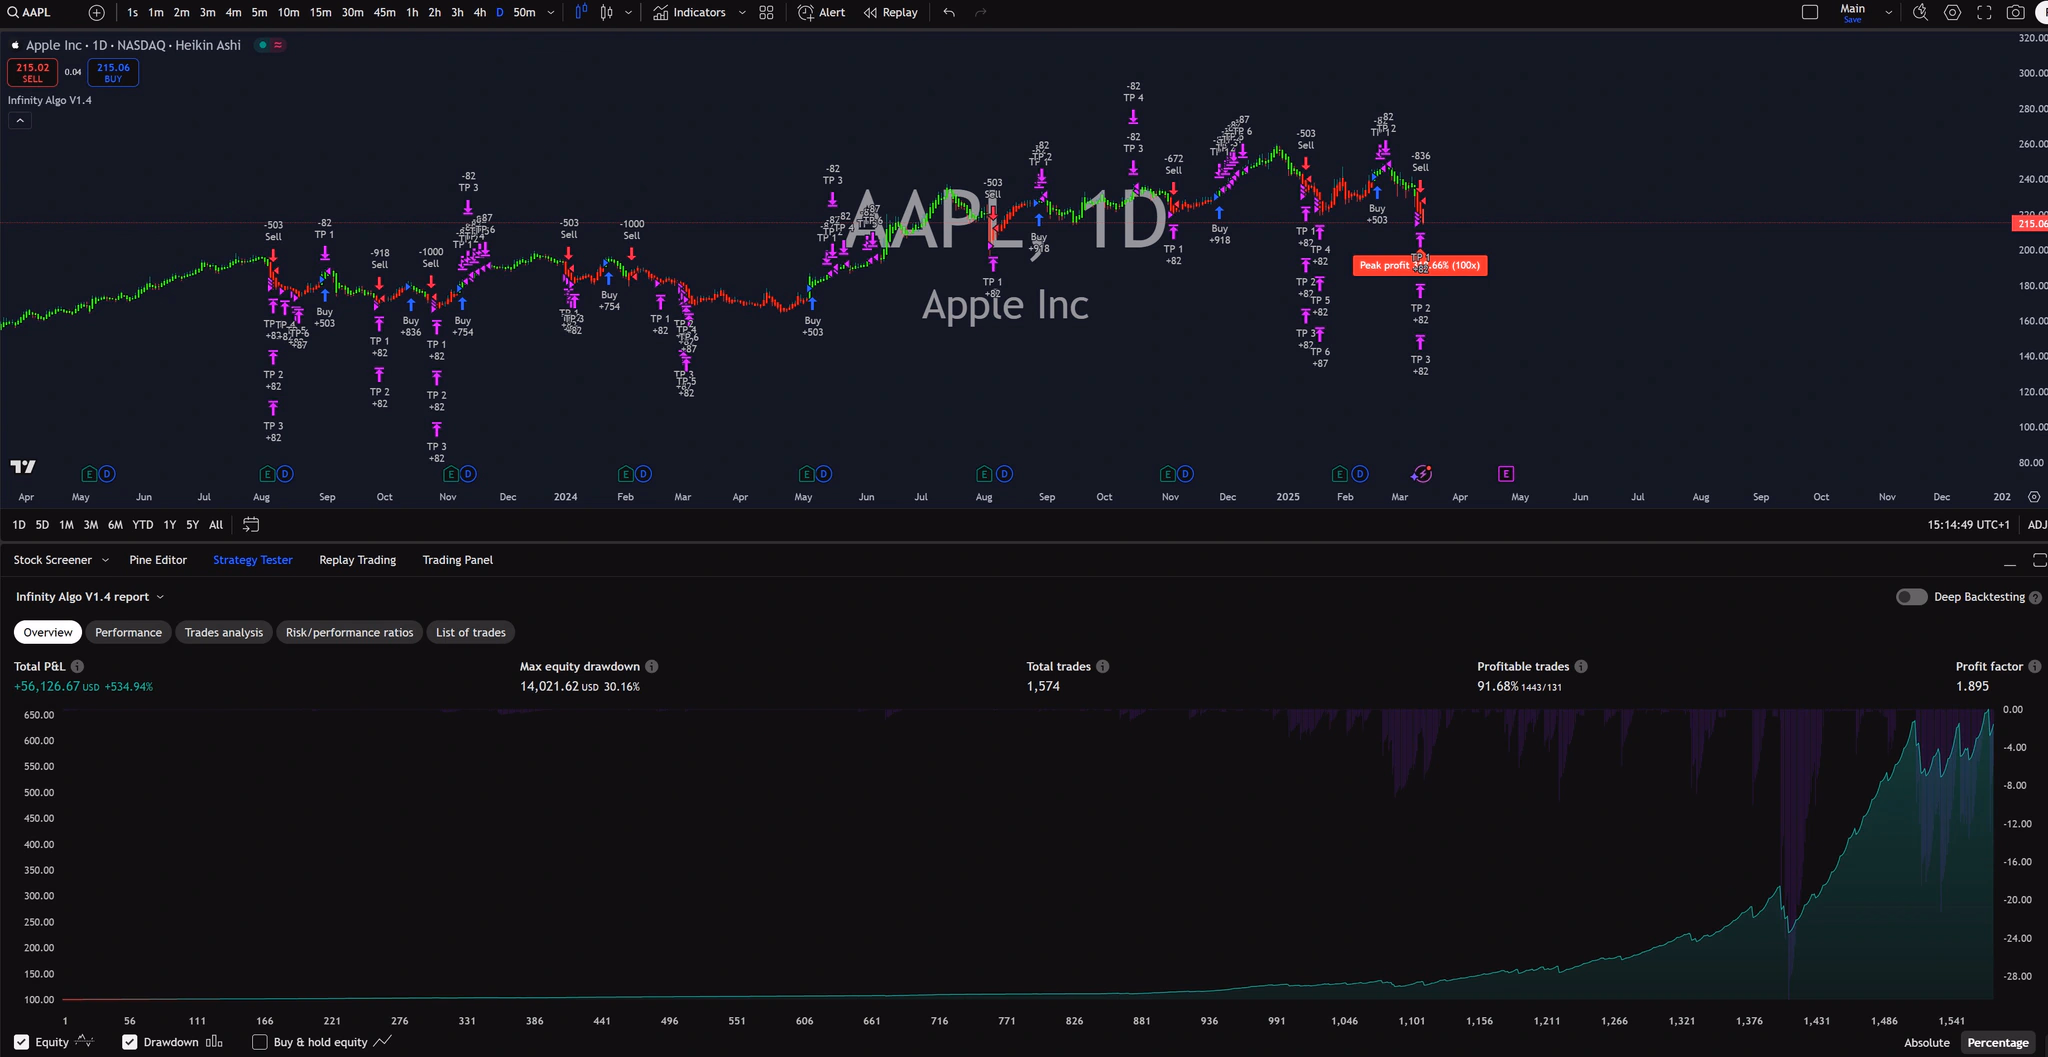Undo the last chart action
This screenshot has width=2048, height=1057.
click(947, 12)
